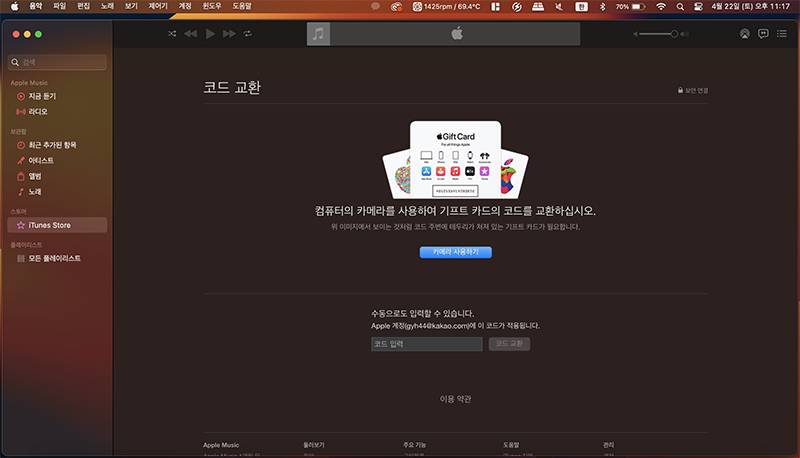Open the Wi-Fi status menu
The height and width of the screenshot is (458, 800).
point(661,6)
